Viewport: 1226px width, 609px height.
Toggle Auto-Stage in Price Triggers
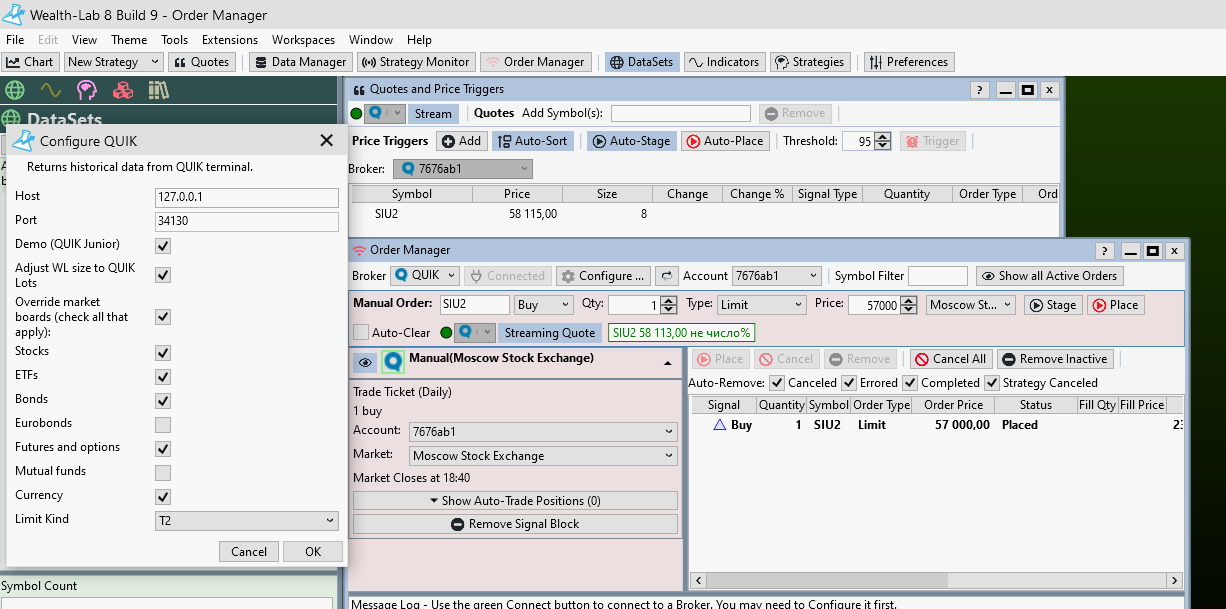pyautogui.click(x=631, y=141)
